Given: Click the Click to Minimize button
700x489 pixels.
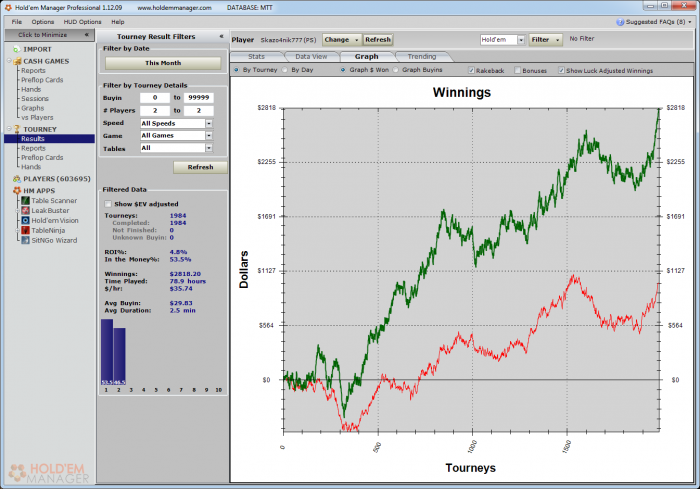Looking at the screenshot, I should click(50, 34).
